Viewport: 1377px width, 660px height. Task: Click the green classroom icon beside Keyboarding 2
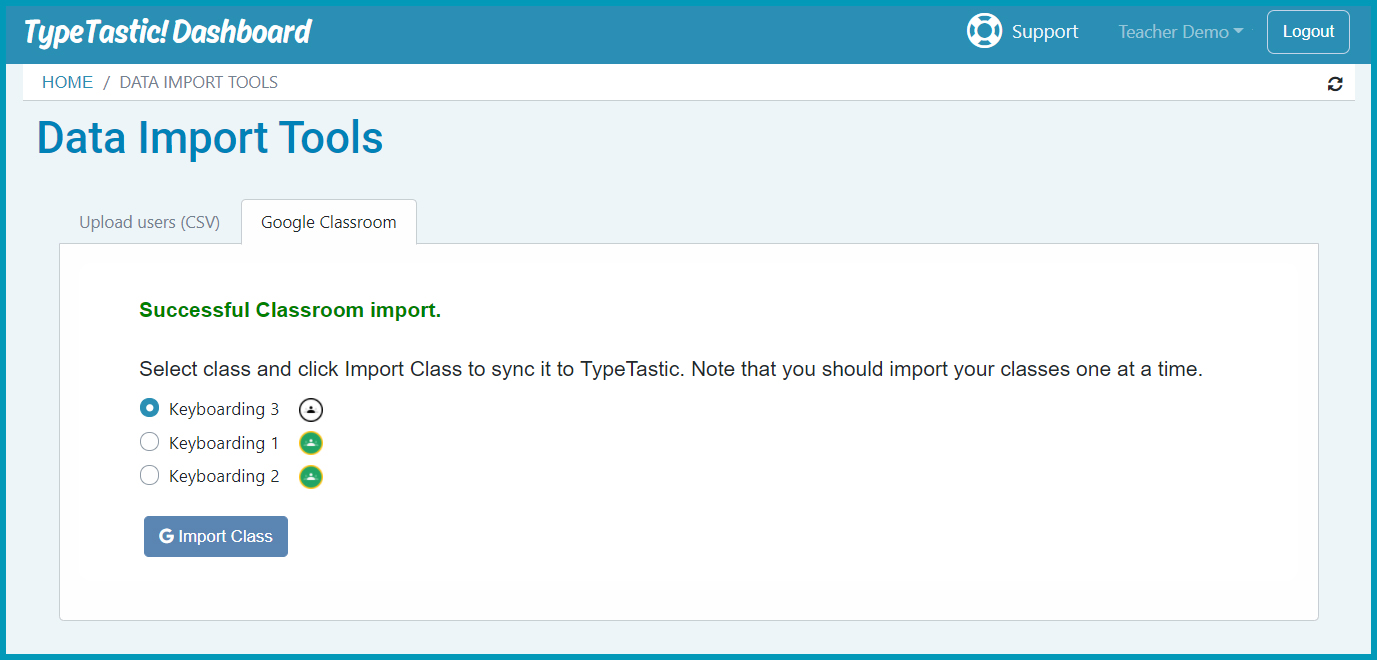pos(312,477)
